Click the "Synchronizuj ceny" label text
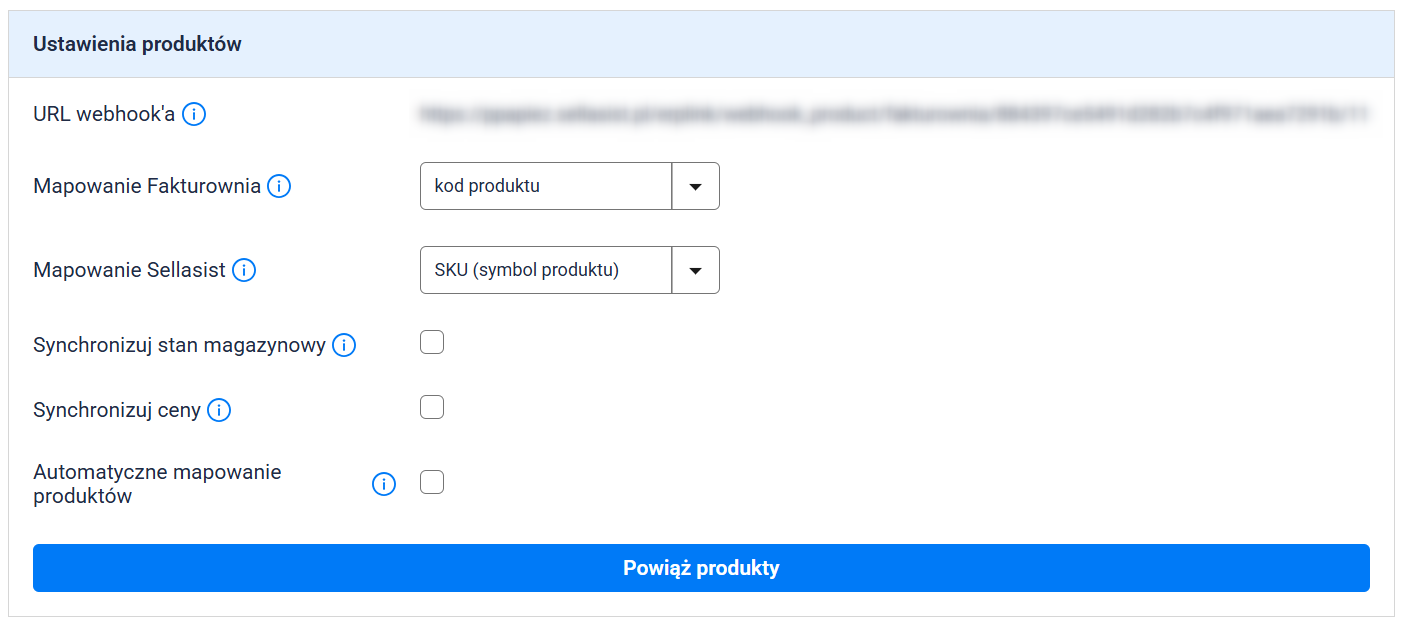The width and height of the screenshot is (1406, 628). pos(117,410)
